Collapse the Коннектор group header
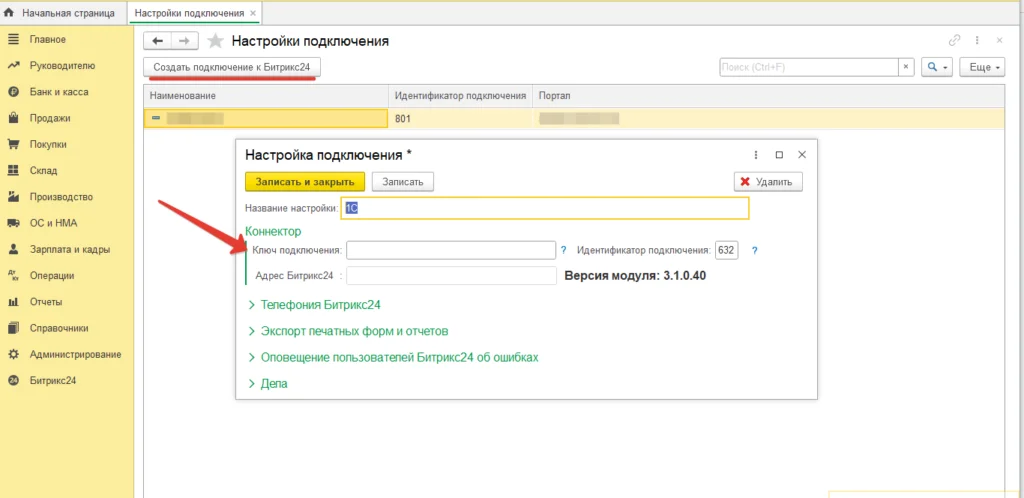1024x498 pixels. pos(273,231)
